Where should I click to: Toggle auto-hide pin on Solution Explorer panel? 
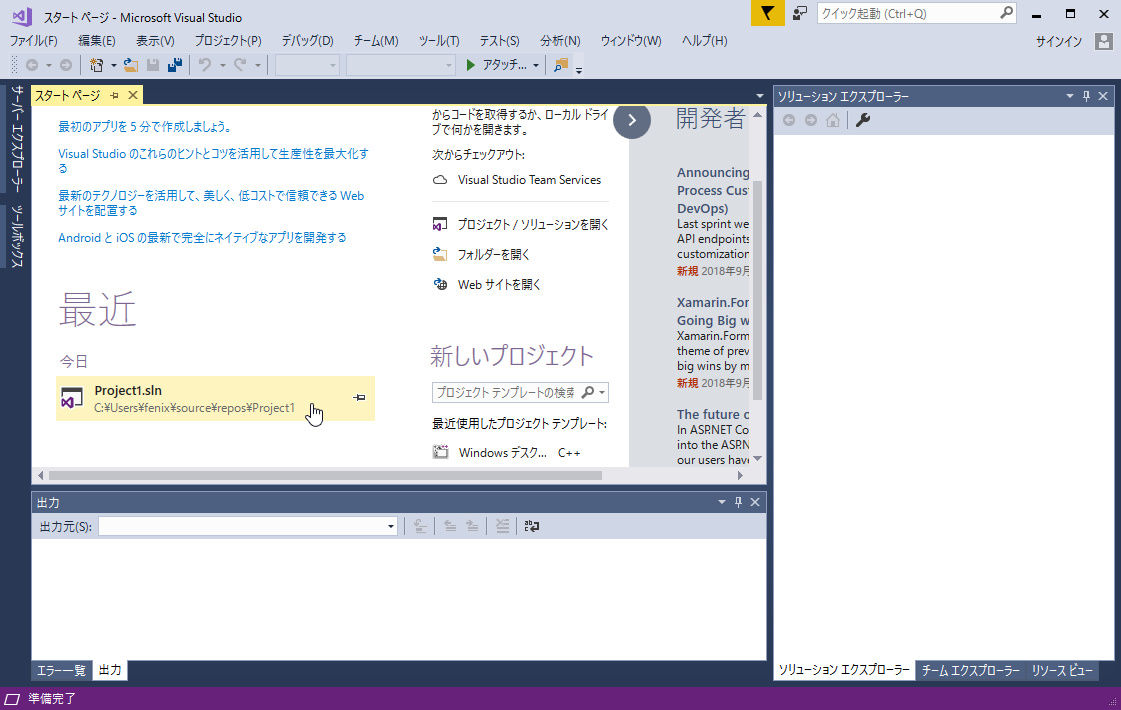1087,96
